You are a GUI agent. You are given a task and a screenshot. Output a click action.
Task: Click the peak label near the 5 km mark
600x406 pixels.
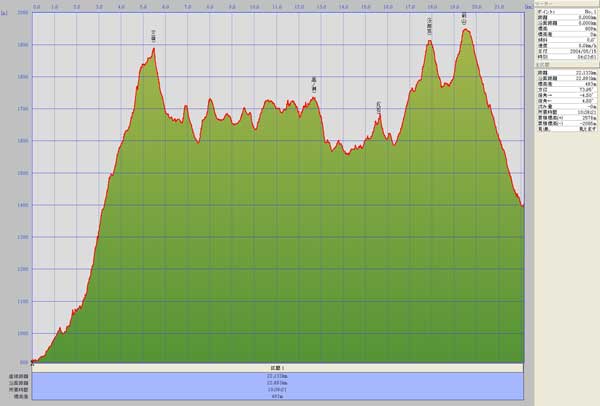pos(154,34)
